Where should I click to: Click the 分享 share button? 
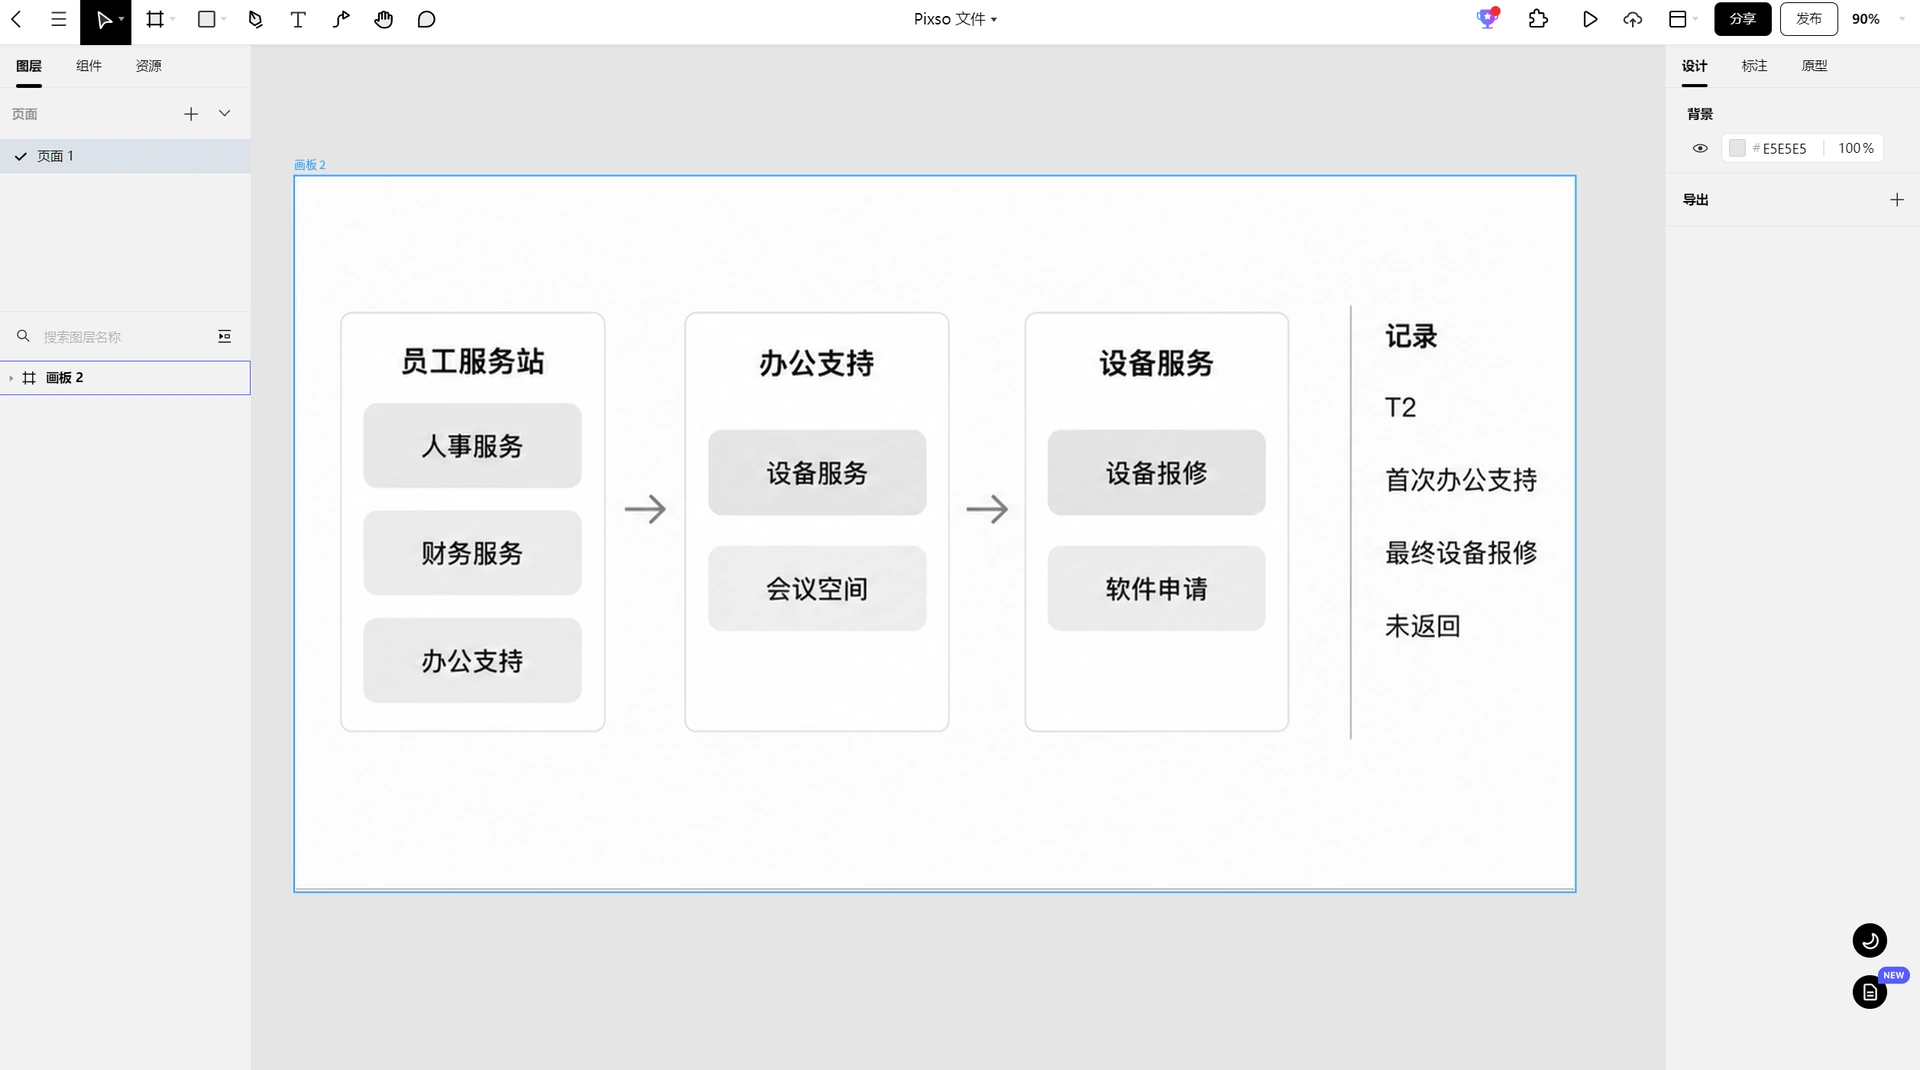pos(1743,19)
